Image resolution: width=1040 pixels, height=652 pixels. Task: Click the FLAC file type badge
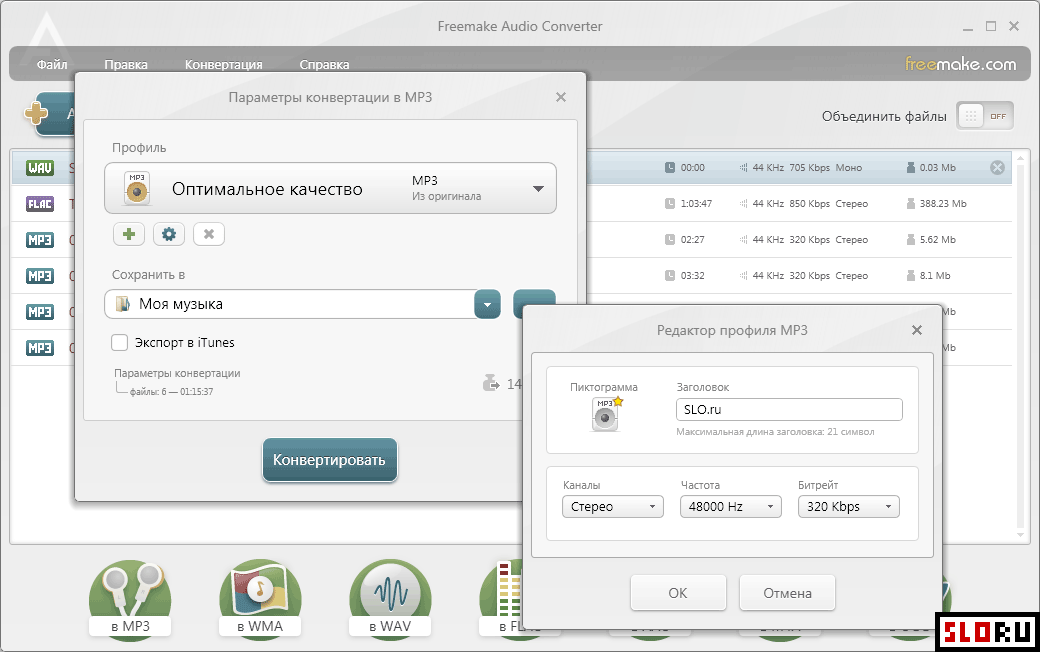(40, 204)
